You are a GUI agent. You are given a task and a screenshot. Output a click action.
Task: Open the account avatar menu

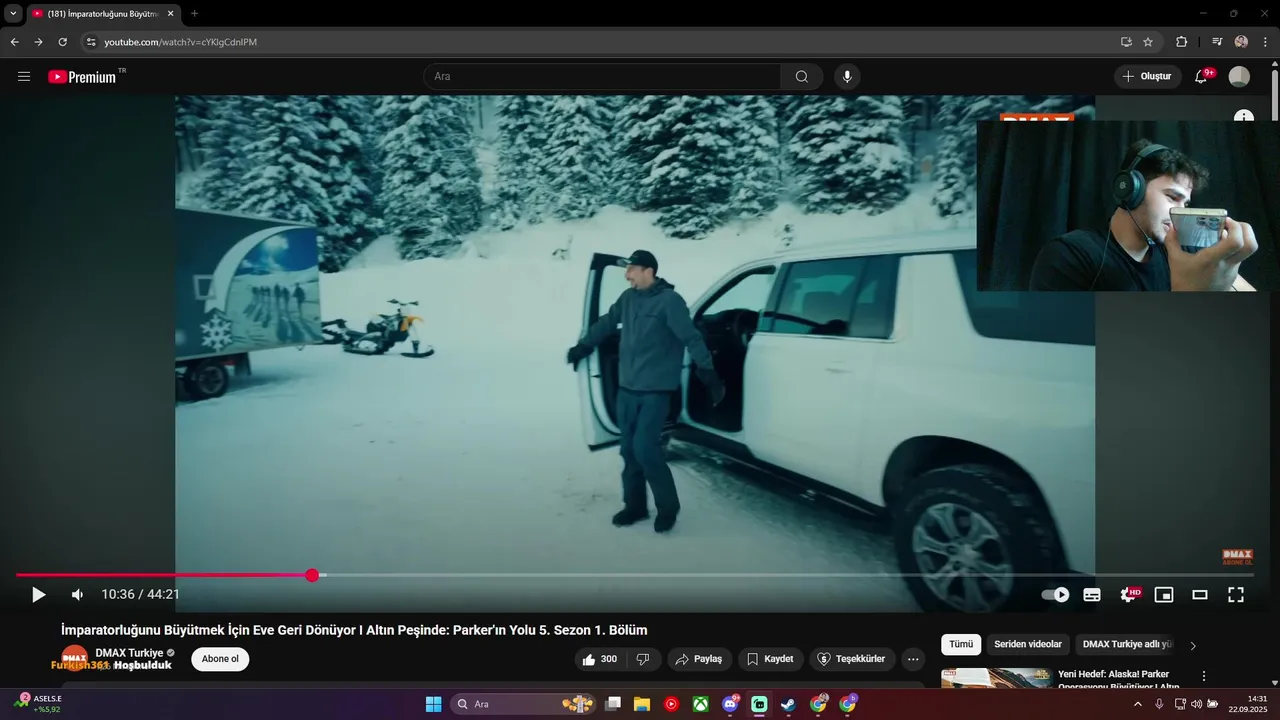[1239, 77]
